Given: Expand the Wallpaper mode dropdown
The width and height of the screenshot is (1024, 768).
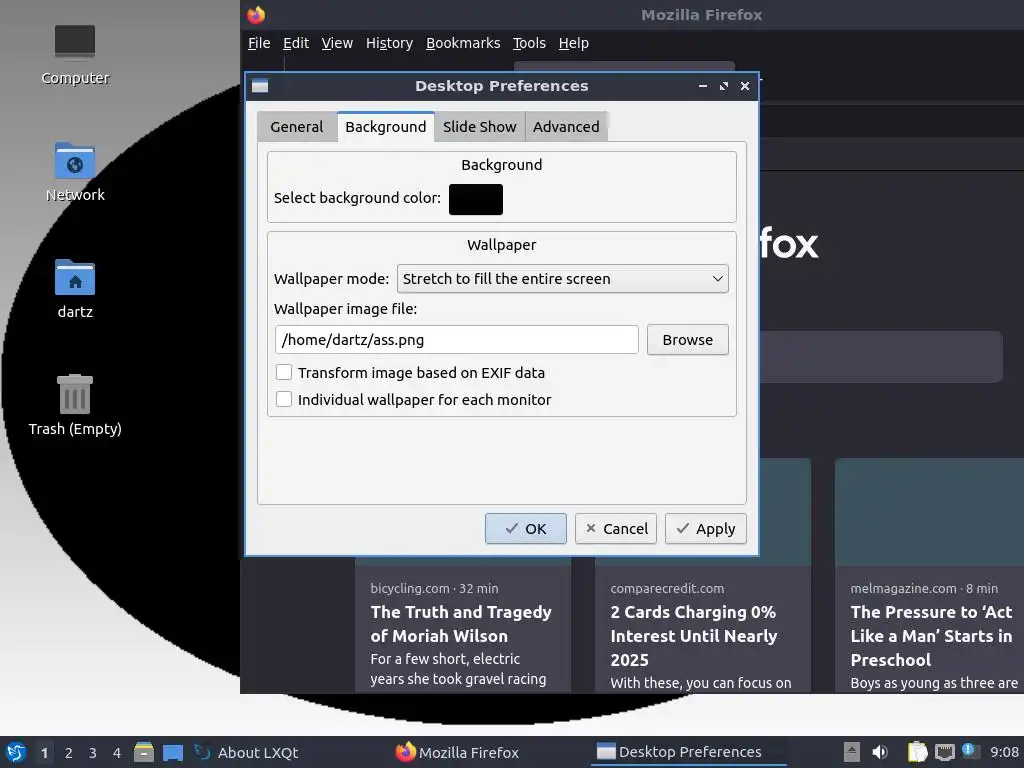Looking at the screenshot, I should click(563, 279).
